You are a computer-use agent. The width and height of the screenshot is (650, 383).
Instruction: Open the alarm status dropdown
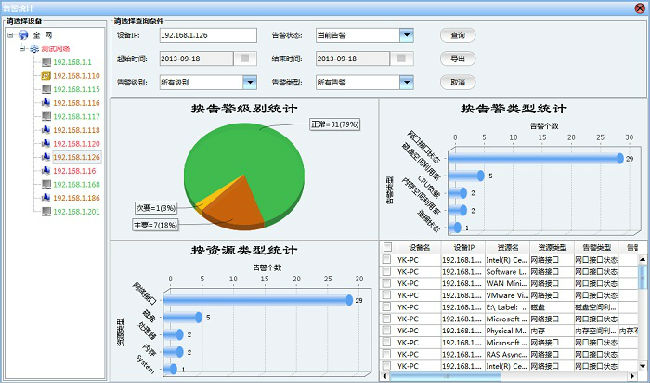point(406,36)
